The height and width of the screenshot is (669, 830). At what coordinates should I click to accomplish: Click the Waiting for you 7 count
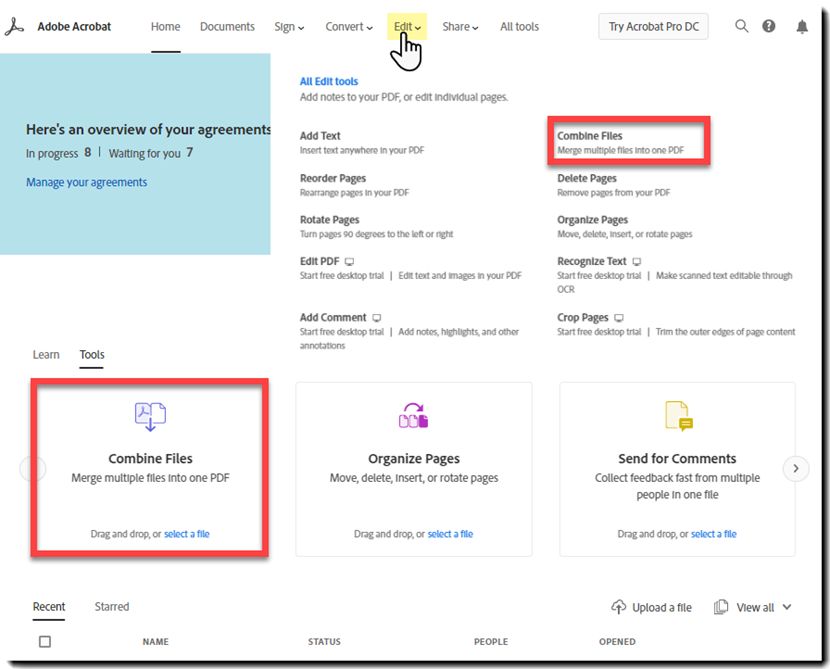151,153
